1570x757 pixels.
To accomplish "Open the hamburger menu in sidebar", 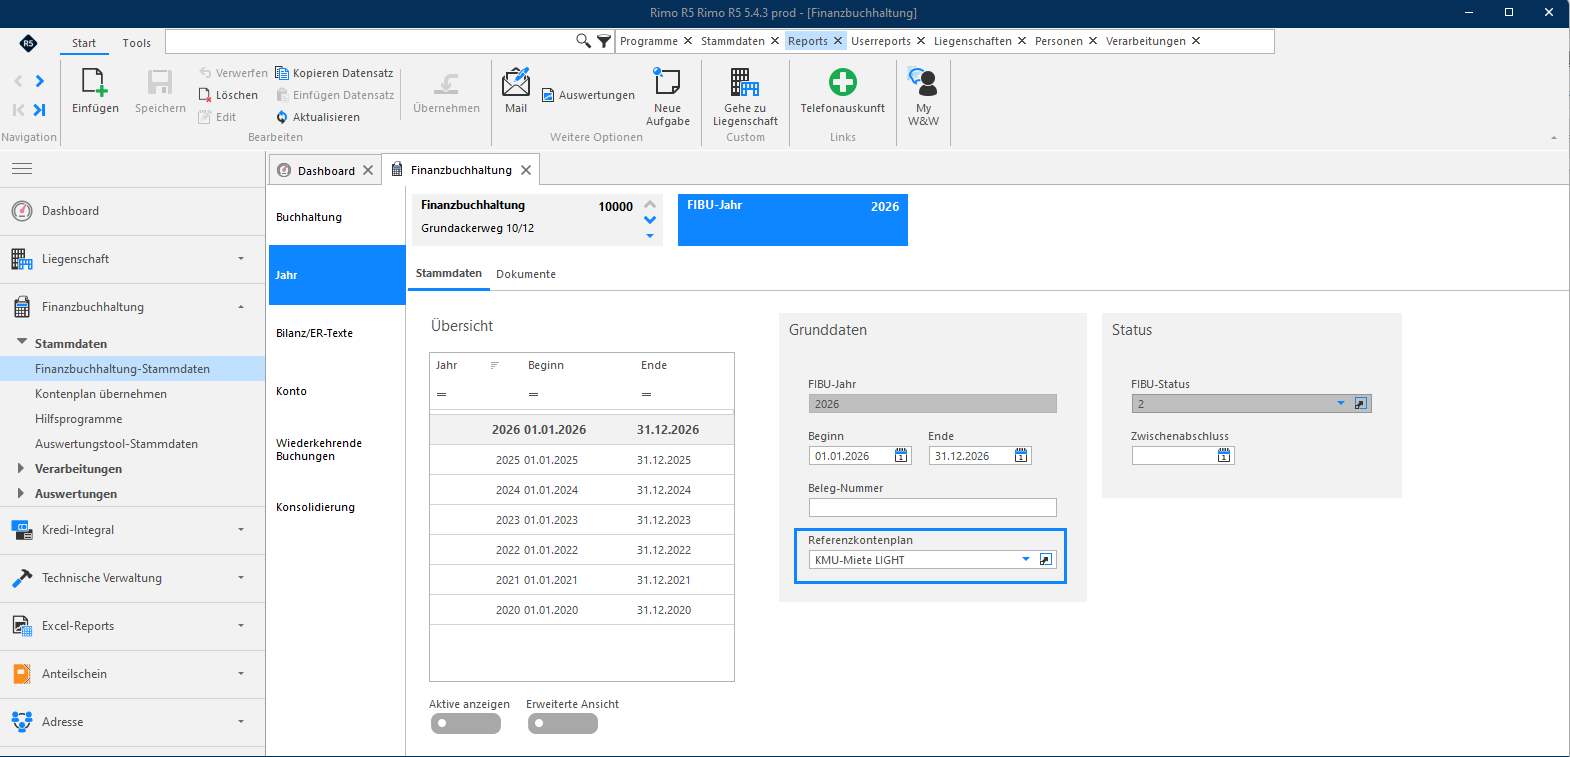I will click(x=22, y=169).
